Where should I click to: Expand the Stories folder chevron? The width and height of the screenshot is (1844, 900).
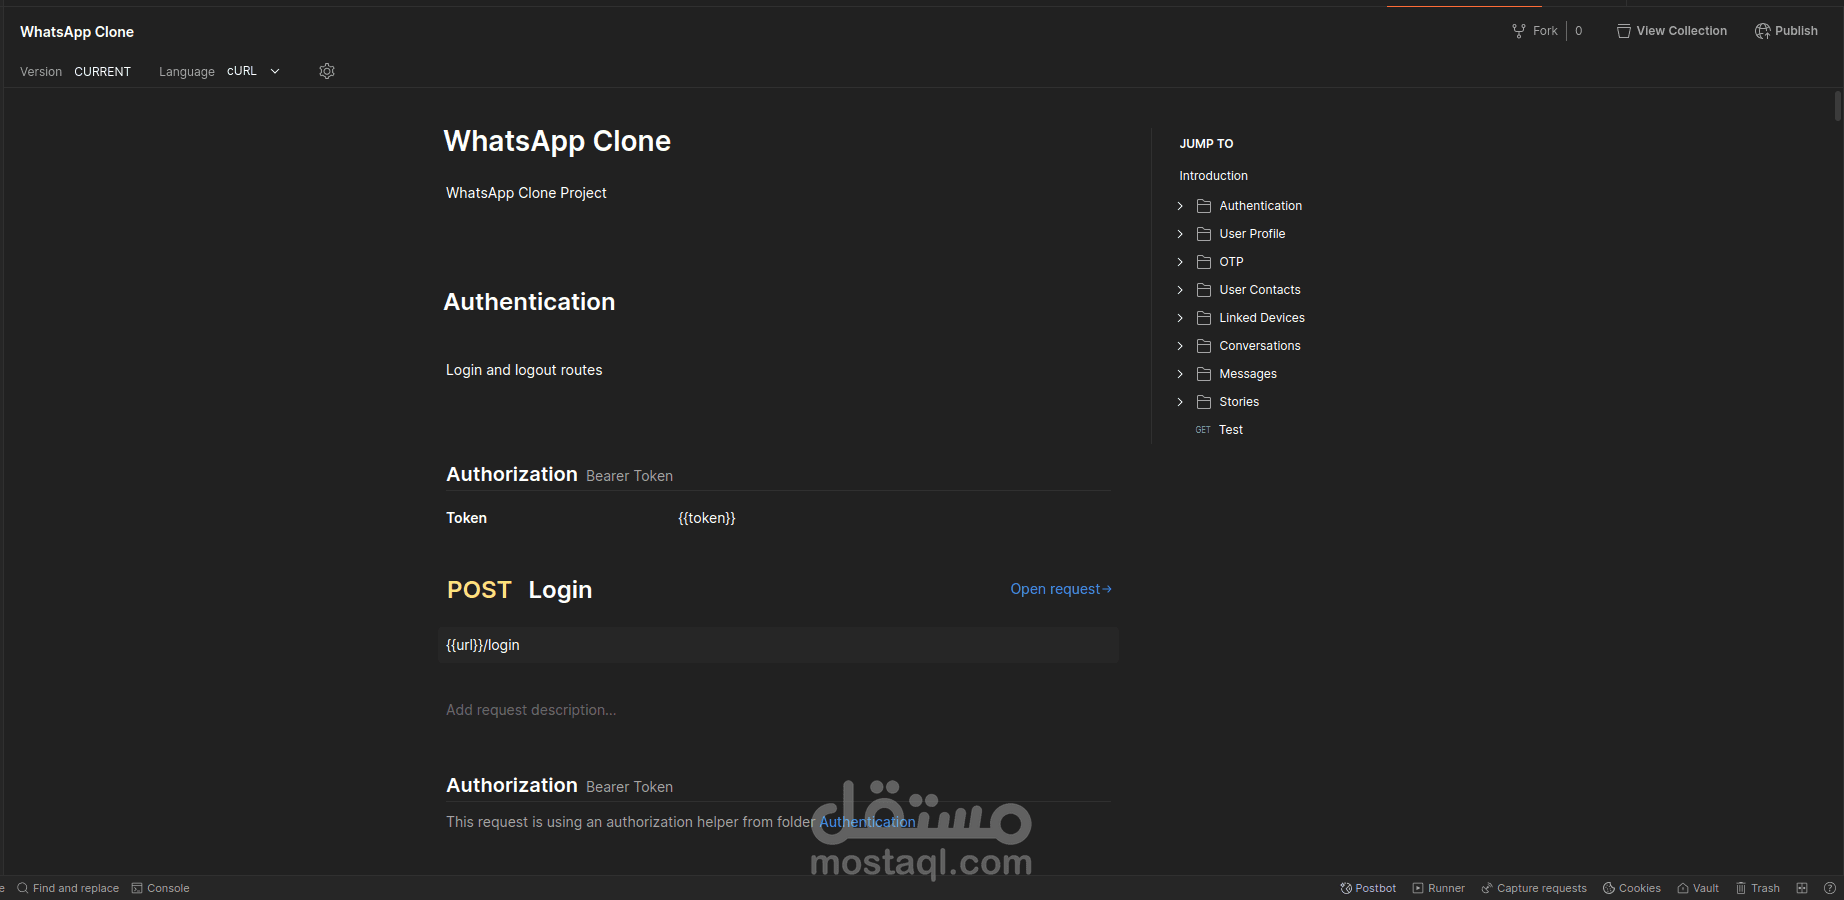point(1180,402)
